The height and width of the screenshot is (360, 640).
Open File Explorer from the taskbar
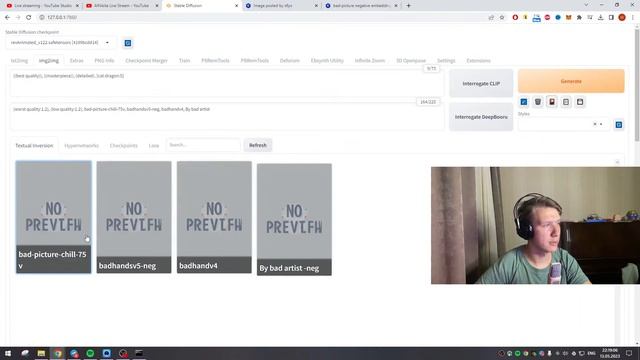tap(41, 353)
